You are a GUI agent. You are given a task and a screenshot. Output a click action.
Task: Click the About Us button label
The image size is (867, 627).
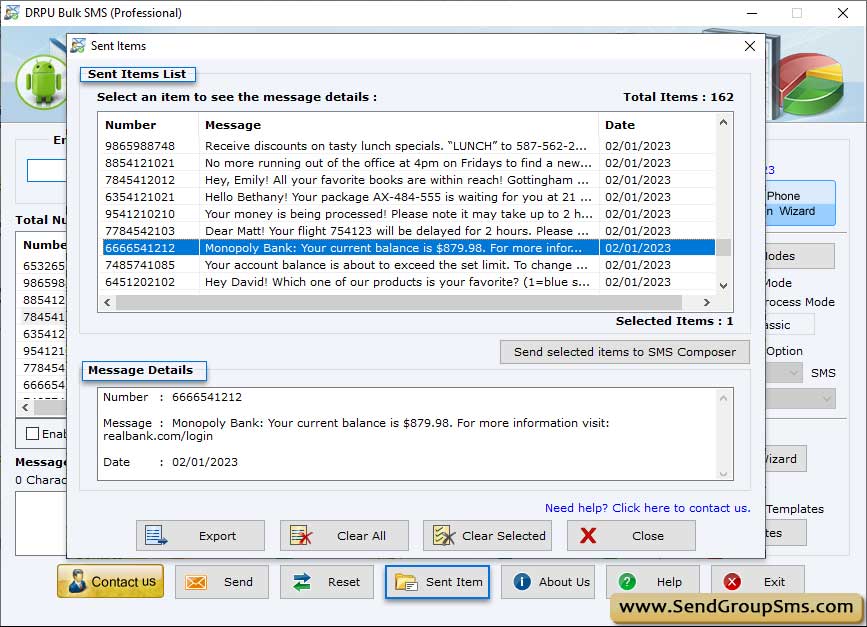pos(565,582)
